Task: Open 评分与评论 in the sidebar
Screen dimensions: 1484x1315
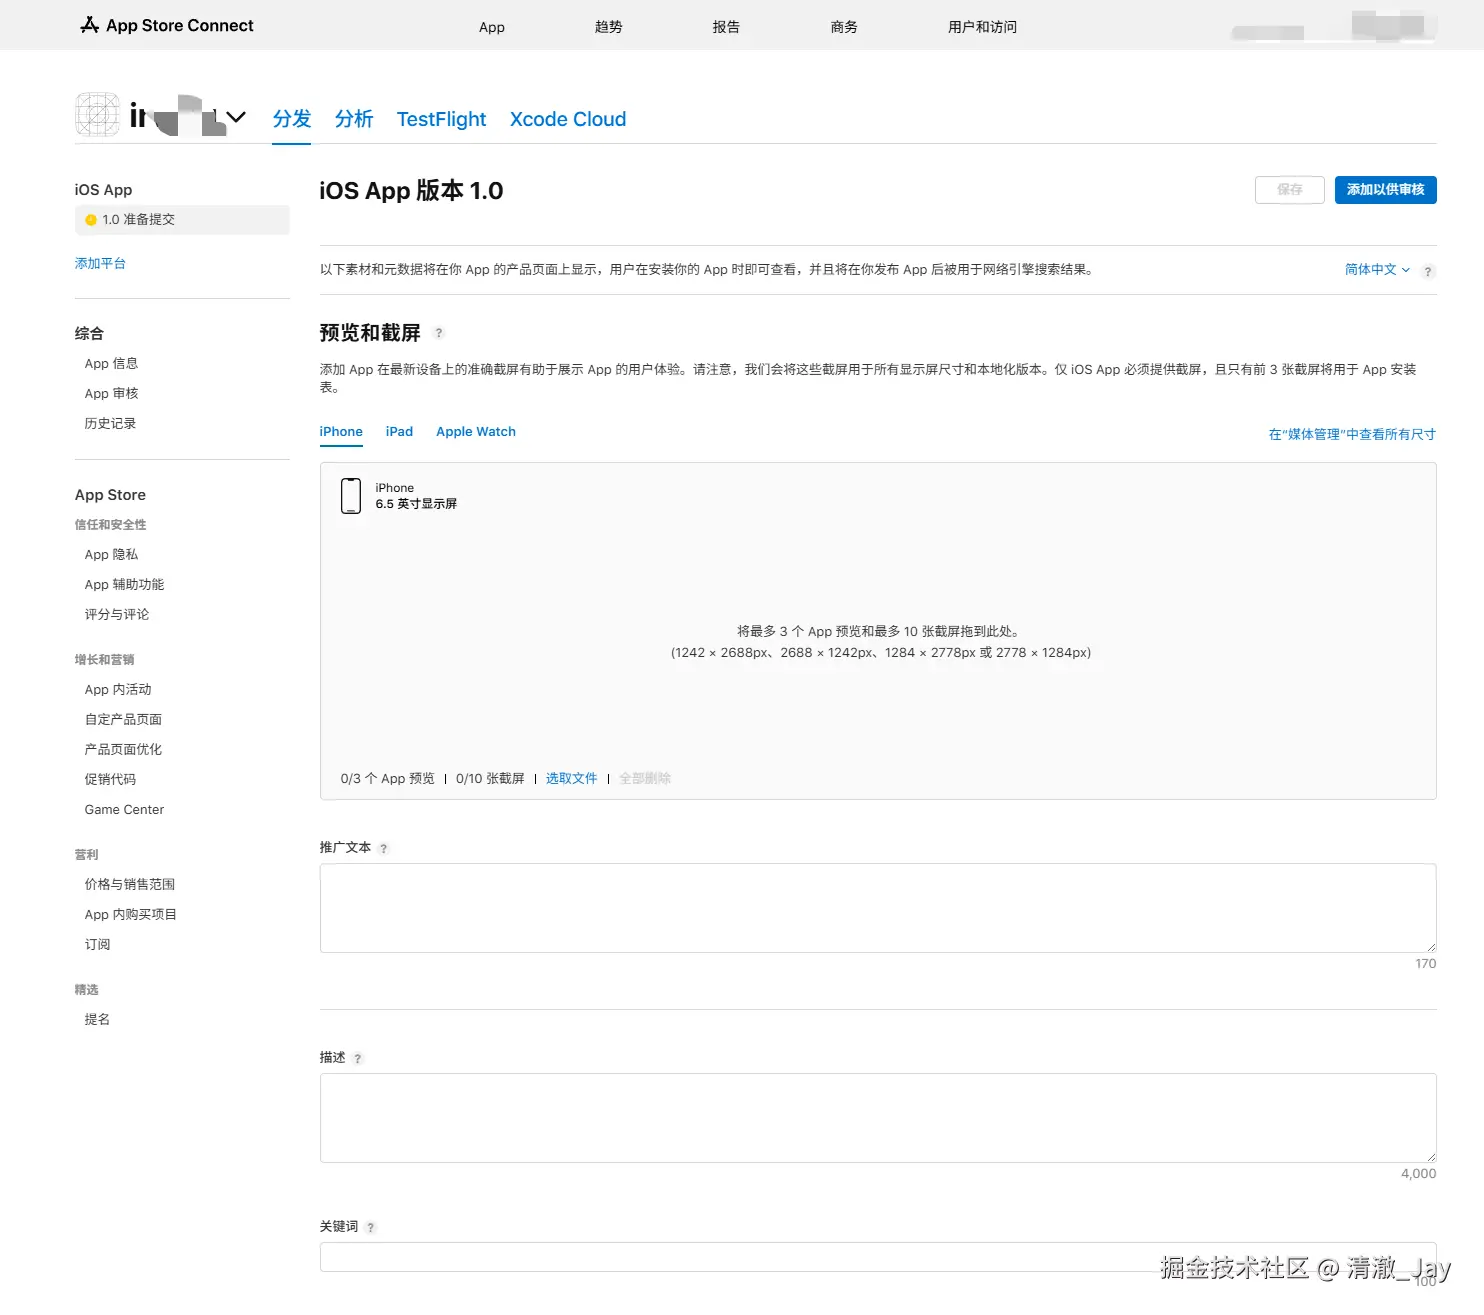Action: (x=117, y=615)
